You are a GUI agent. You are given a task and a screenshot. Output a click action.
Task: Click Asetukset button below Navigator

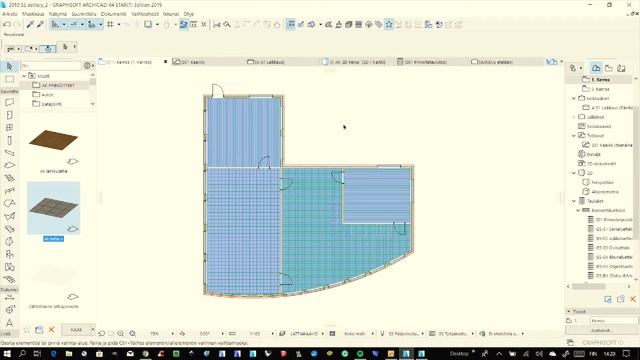tap(602, 330)
